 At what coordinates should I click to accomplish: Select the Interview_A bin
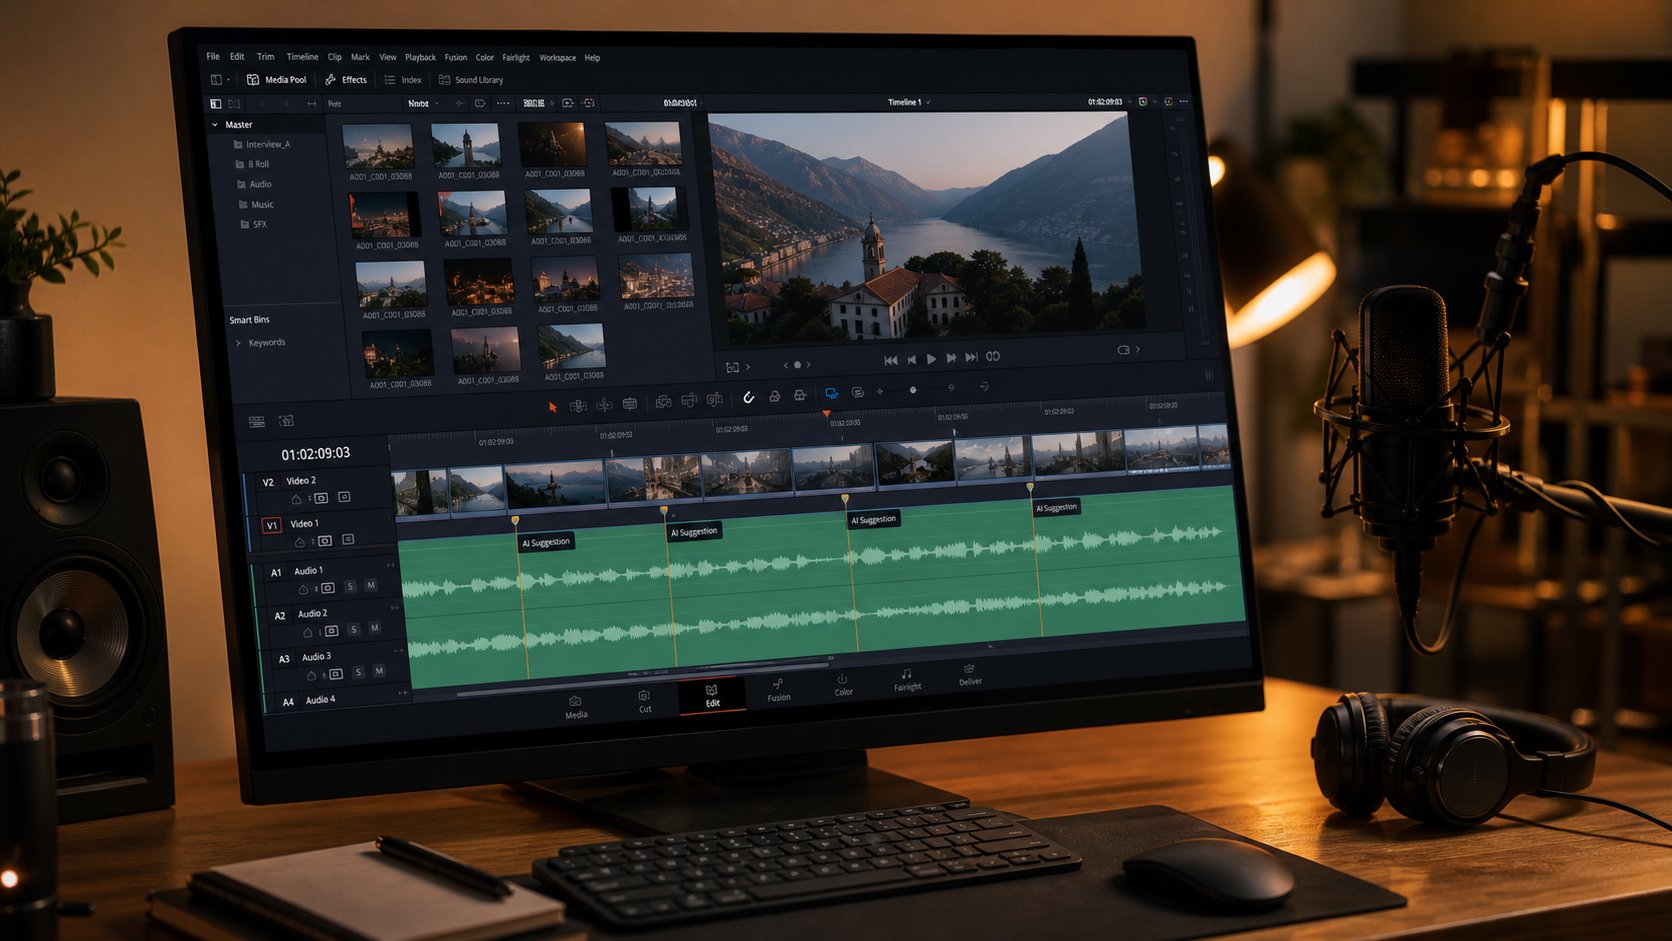click(262, 145)
